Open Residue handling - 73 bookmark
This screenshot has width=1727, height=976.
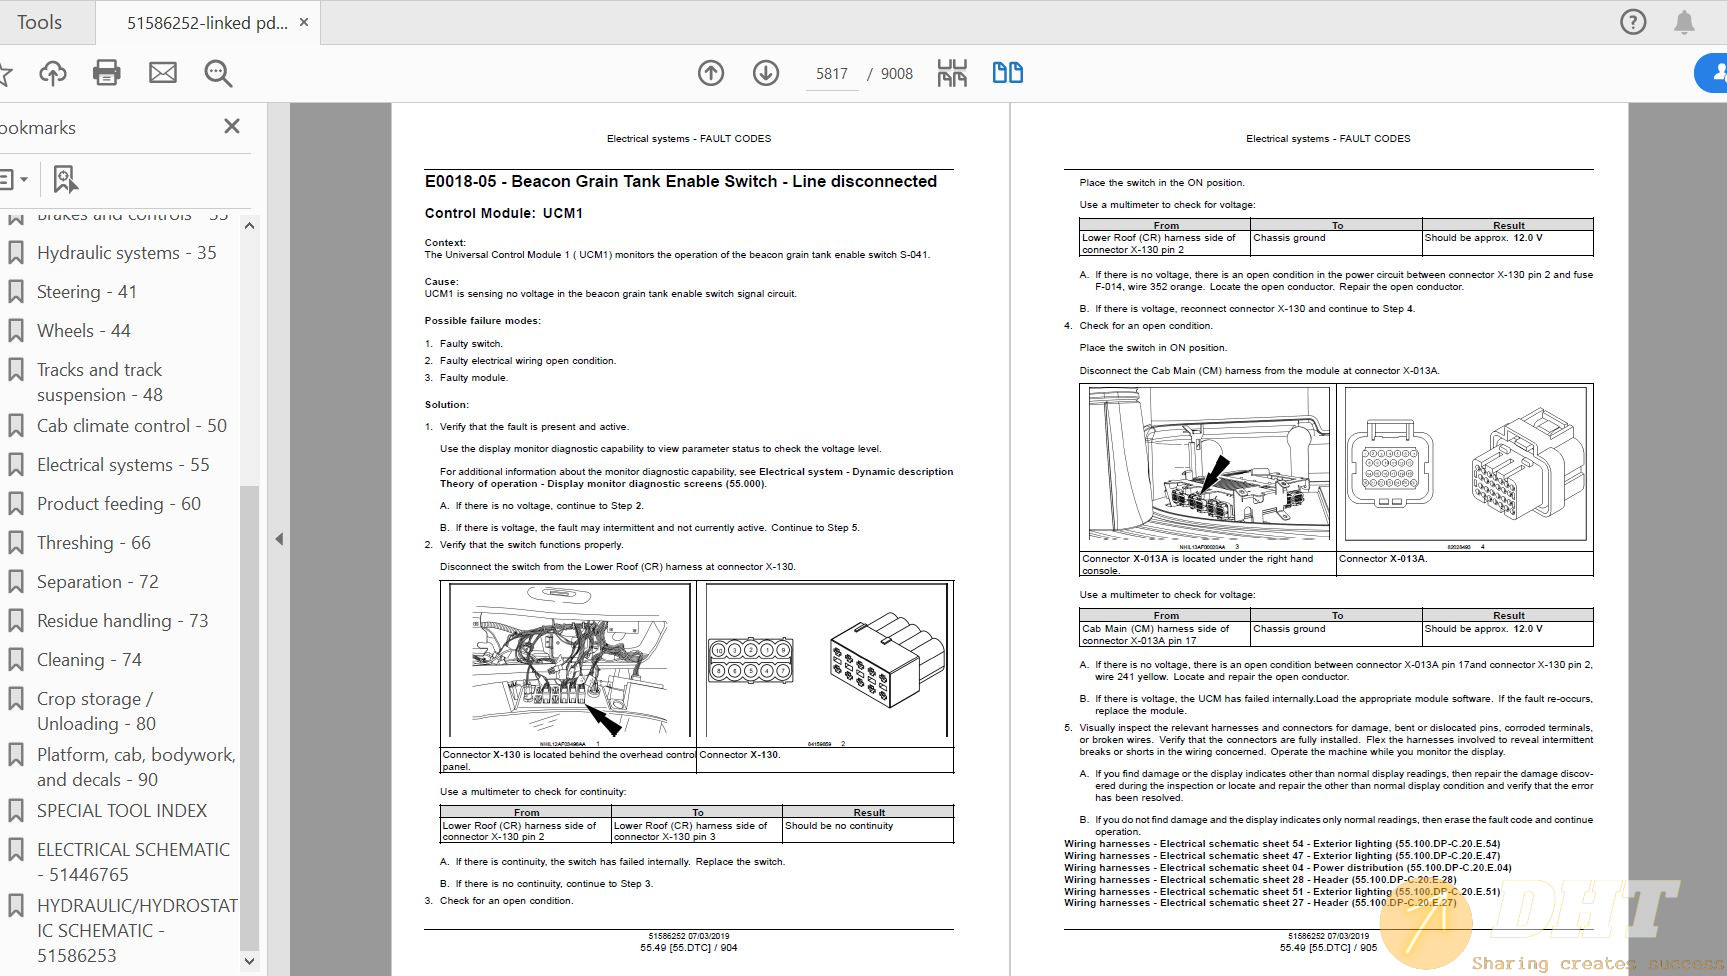123,621
